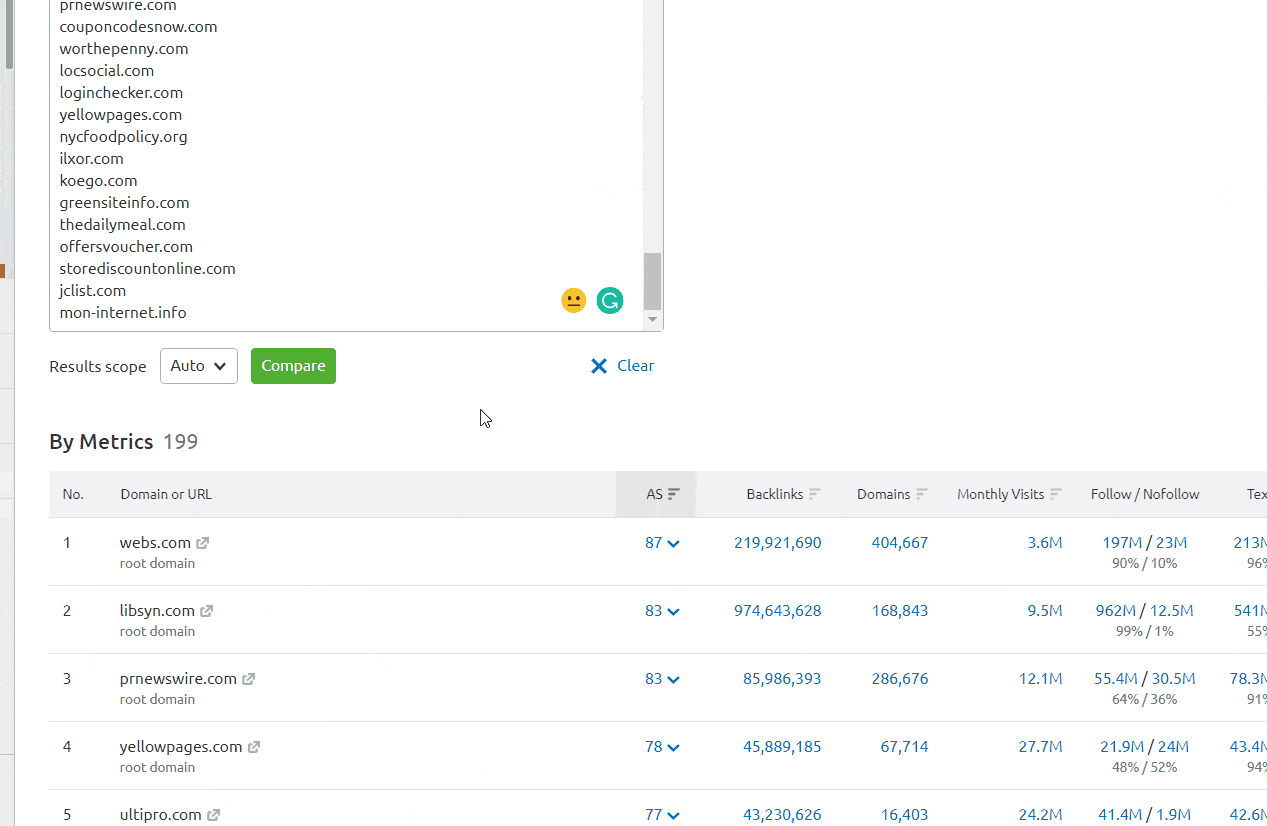
Task: Expand AS score 83 for prnewswire.com
Action: (x=662, y=679)
